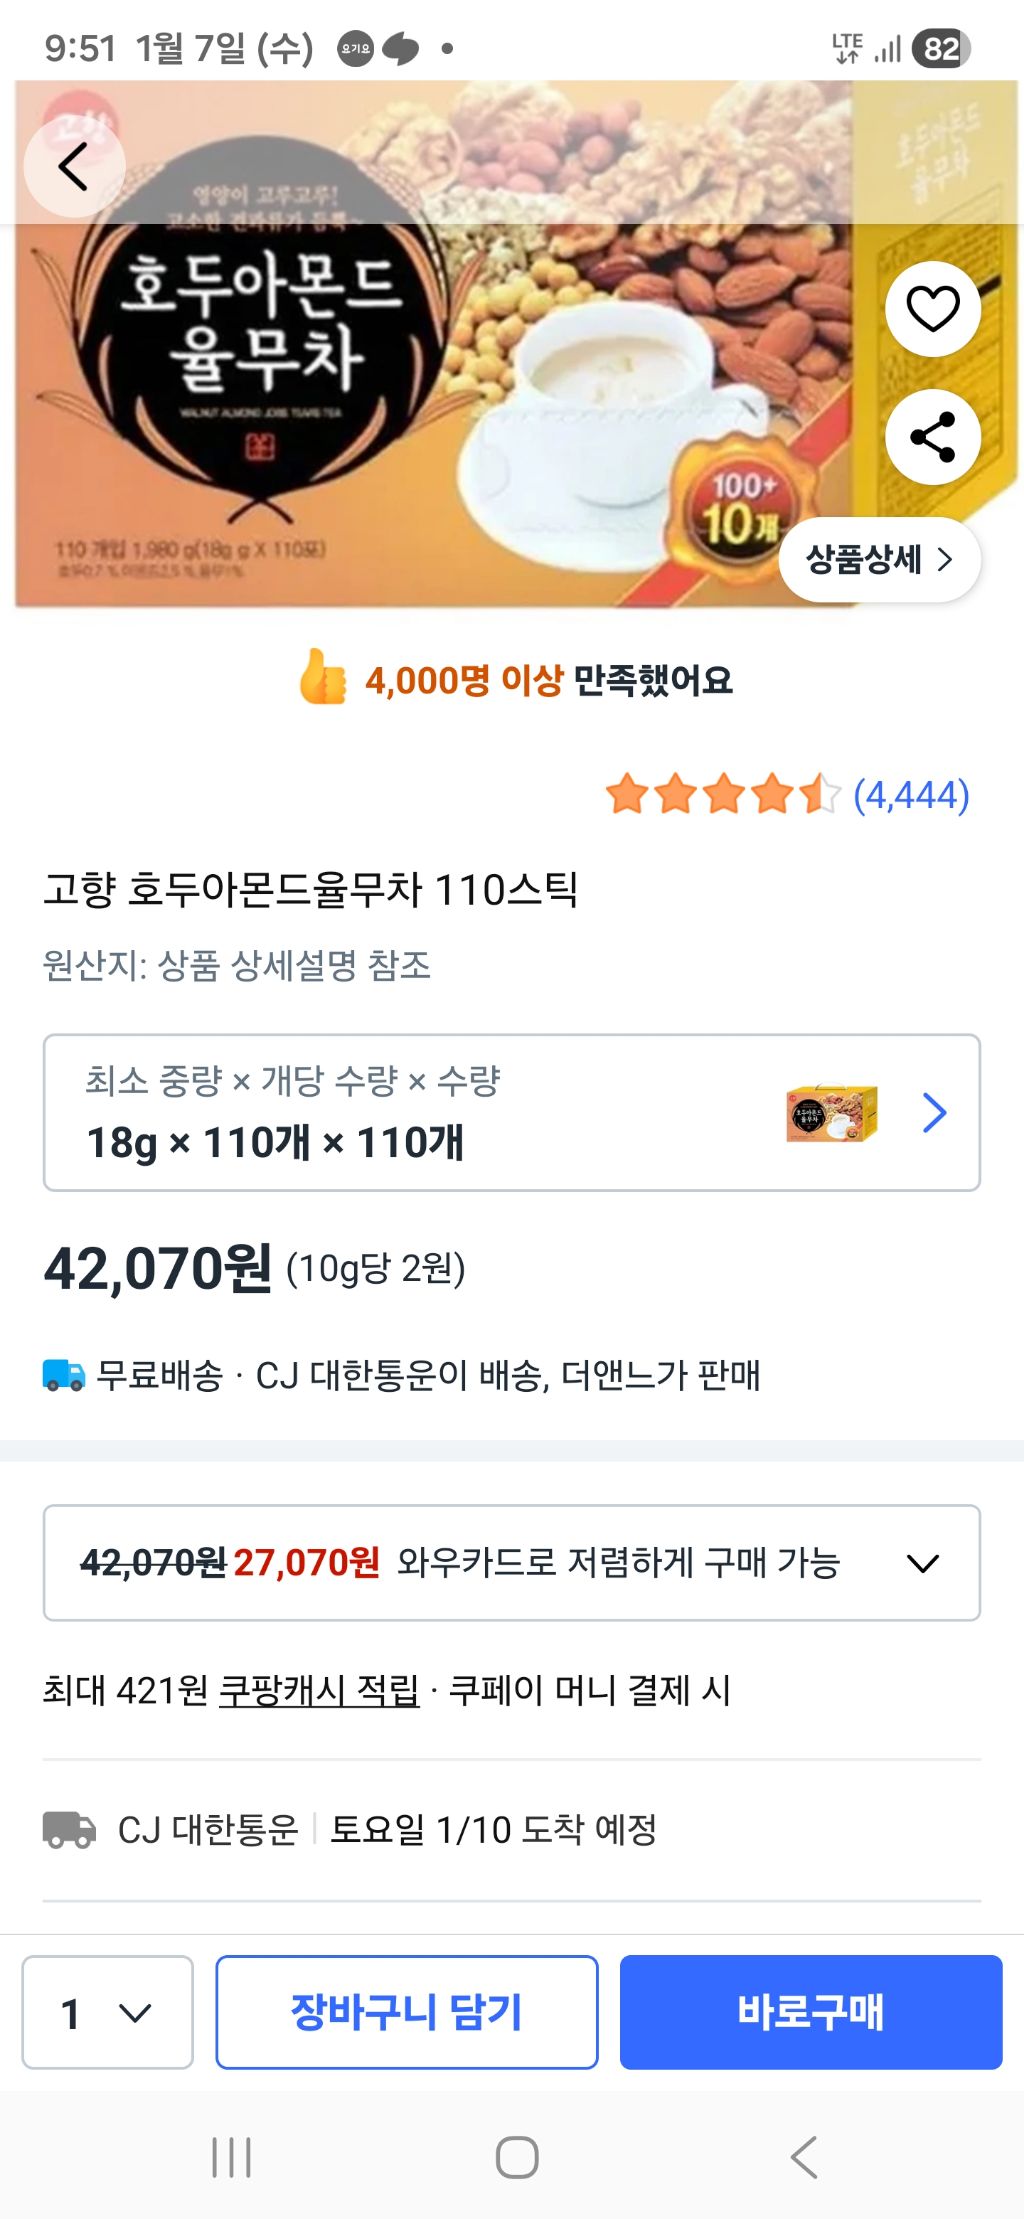This screenshot has width=1024, height=2219.
Task: Tap the thumbs-up satisfaction icon
Action: pos(323,678)
